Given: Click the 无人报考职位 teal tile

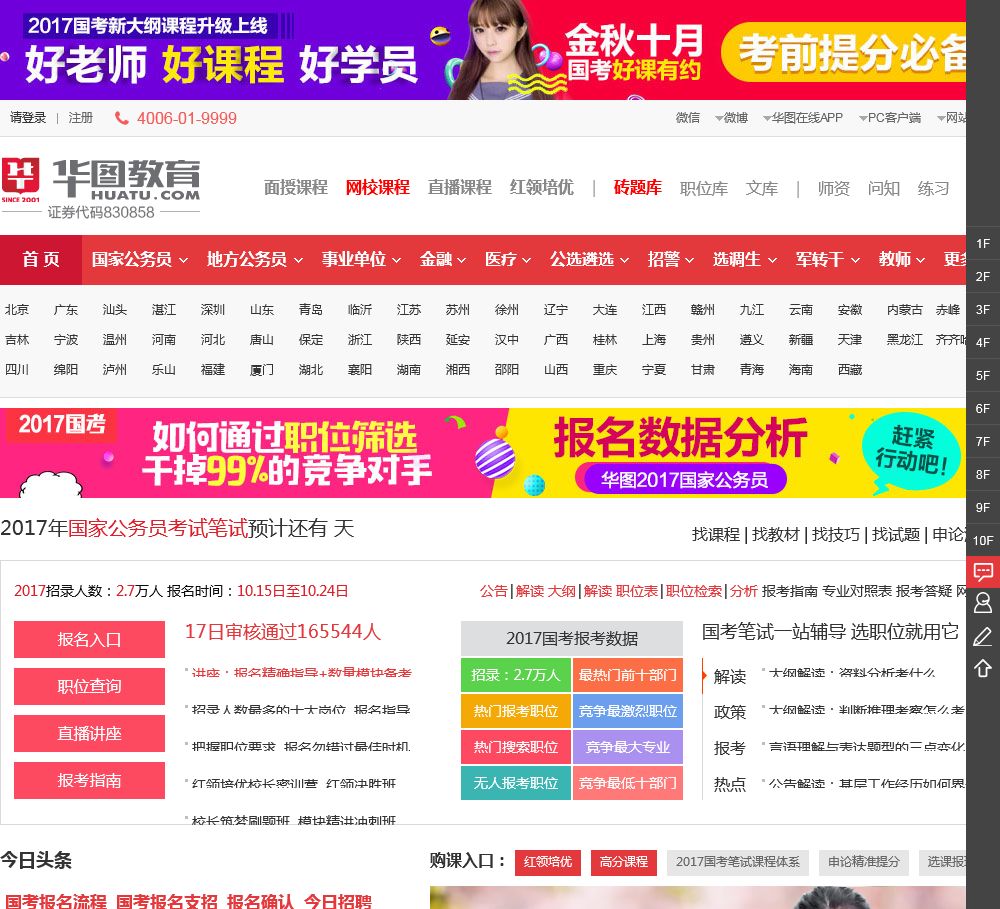Looking at the screenshot, I should click(x=516, y=783).
